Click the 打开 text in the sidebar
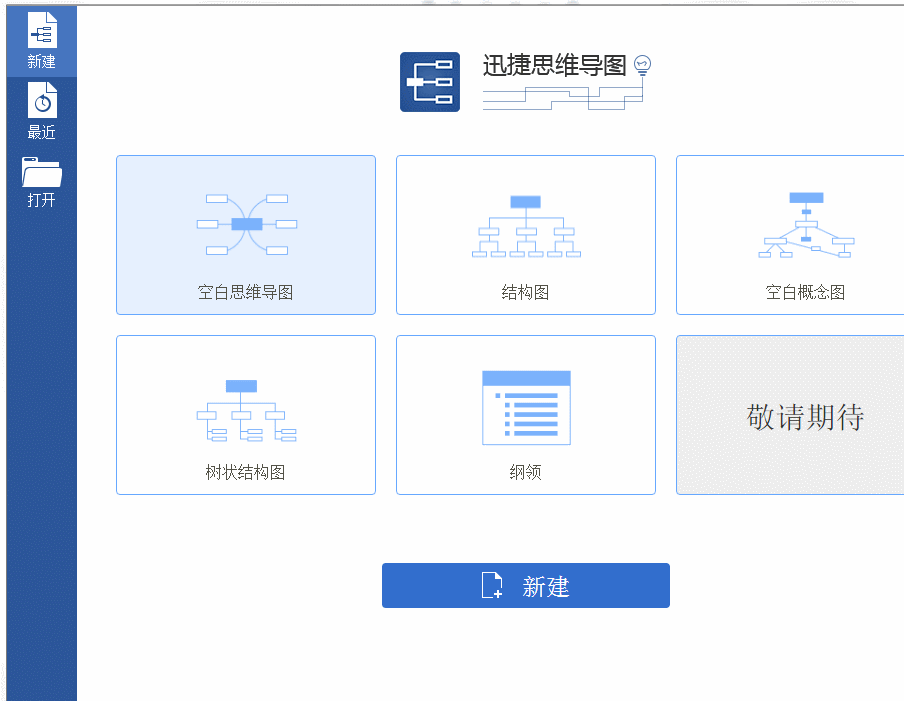The image size is (904, 701). (x=42, y=200)
